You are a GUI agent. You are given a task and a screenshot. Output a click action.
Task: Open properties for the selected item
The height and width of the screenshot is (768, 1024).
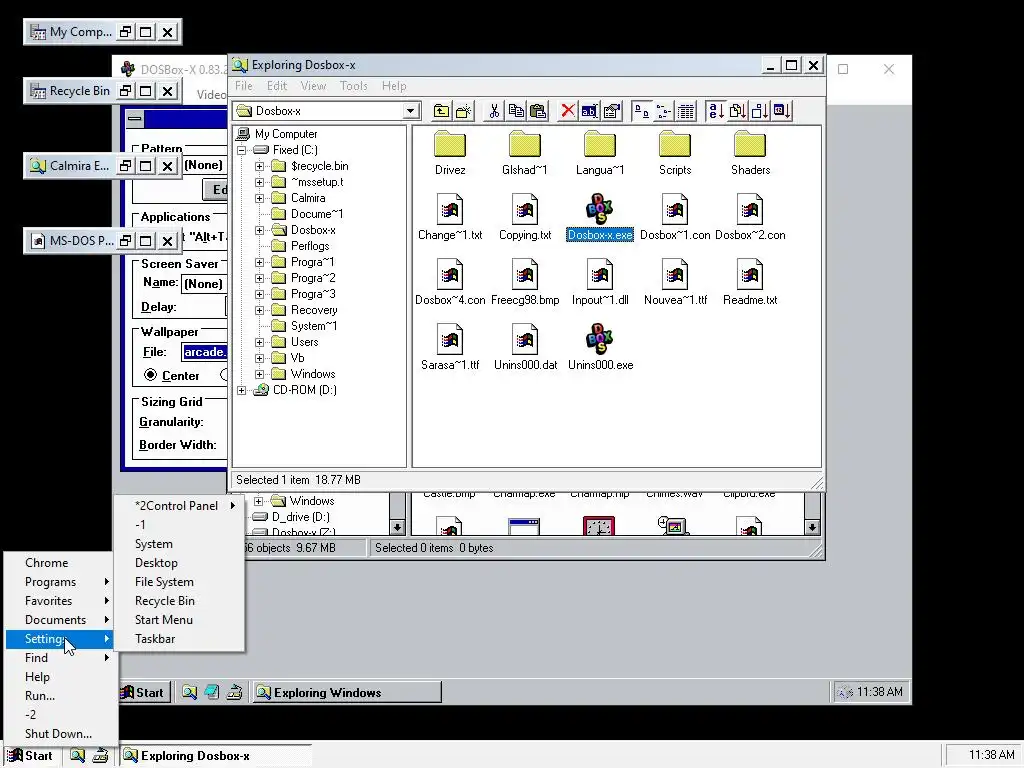click(x=611, y=111)
